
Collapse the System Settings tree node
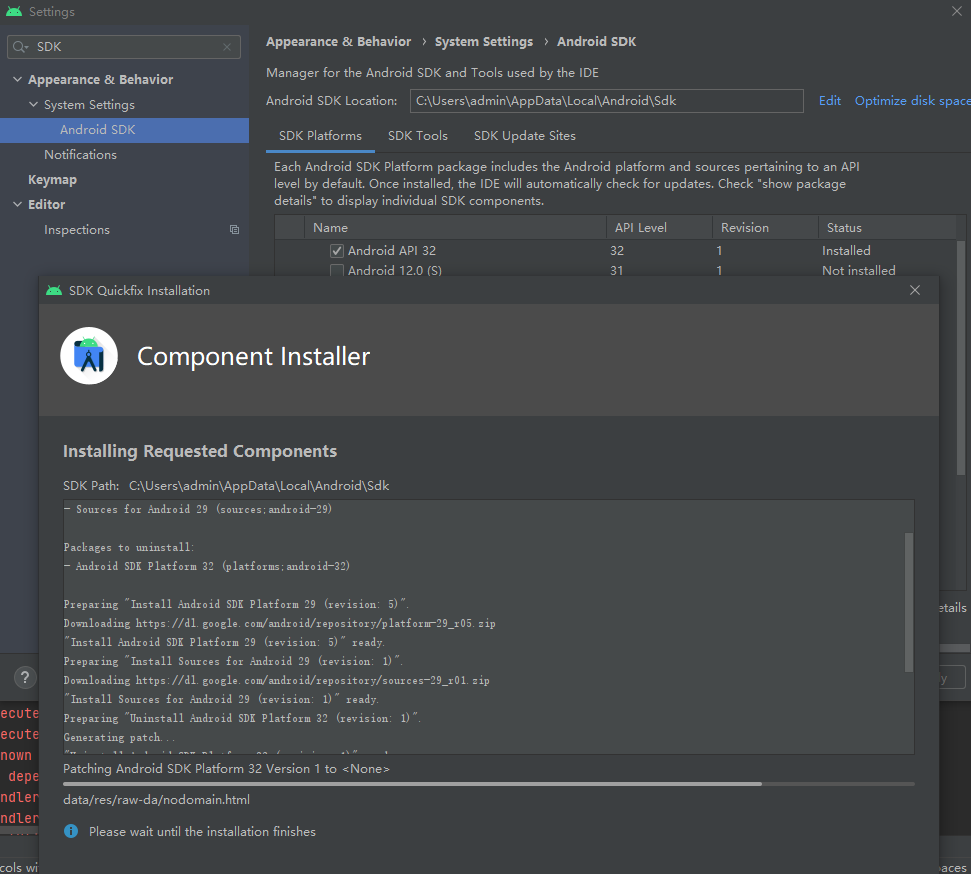click(x=31, y=104)
